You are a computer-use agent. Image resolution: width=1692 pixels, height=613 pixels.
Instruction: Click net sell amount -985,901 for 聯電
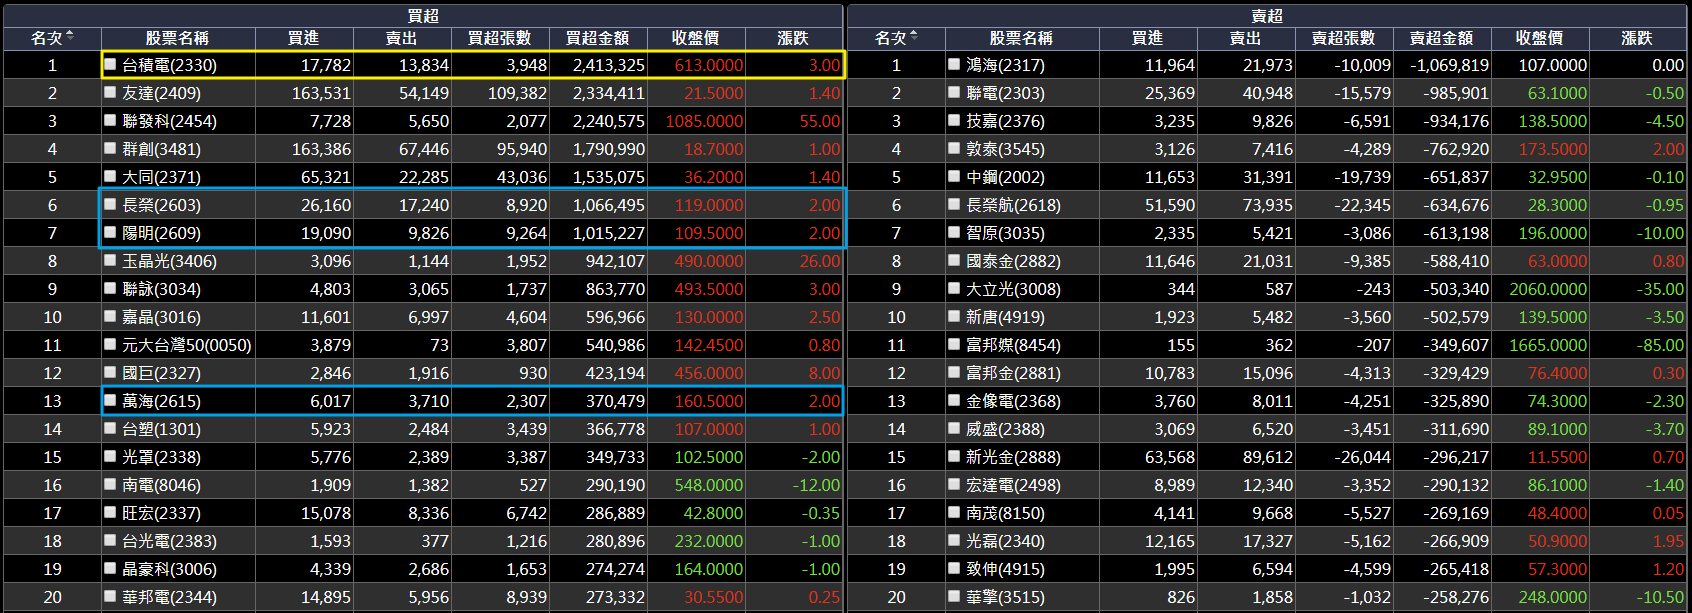point(1456,93)
